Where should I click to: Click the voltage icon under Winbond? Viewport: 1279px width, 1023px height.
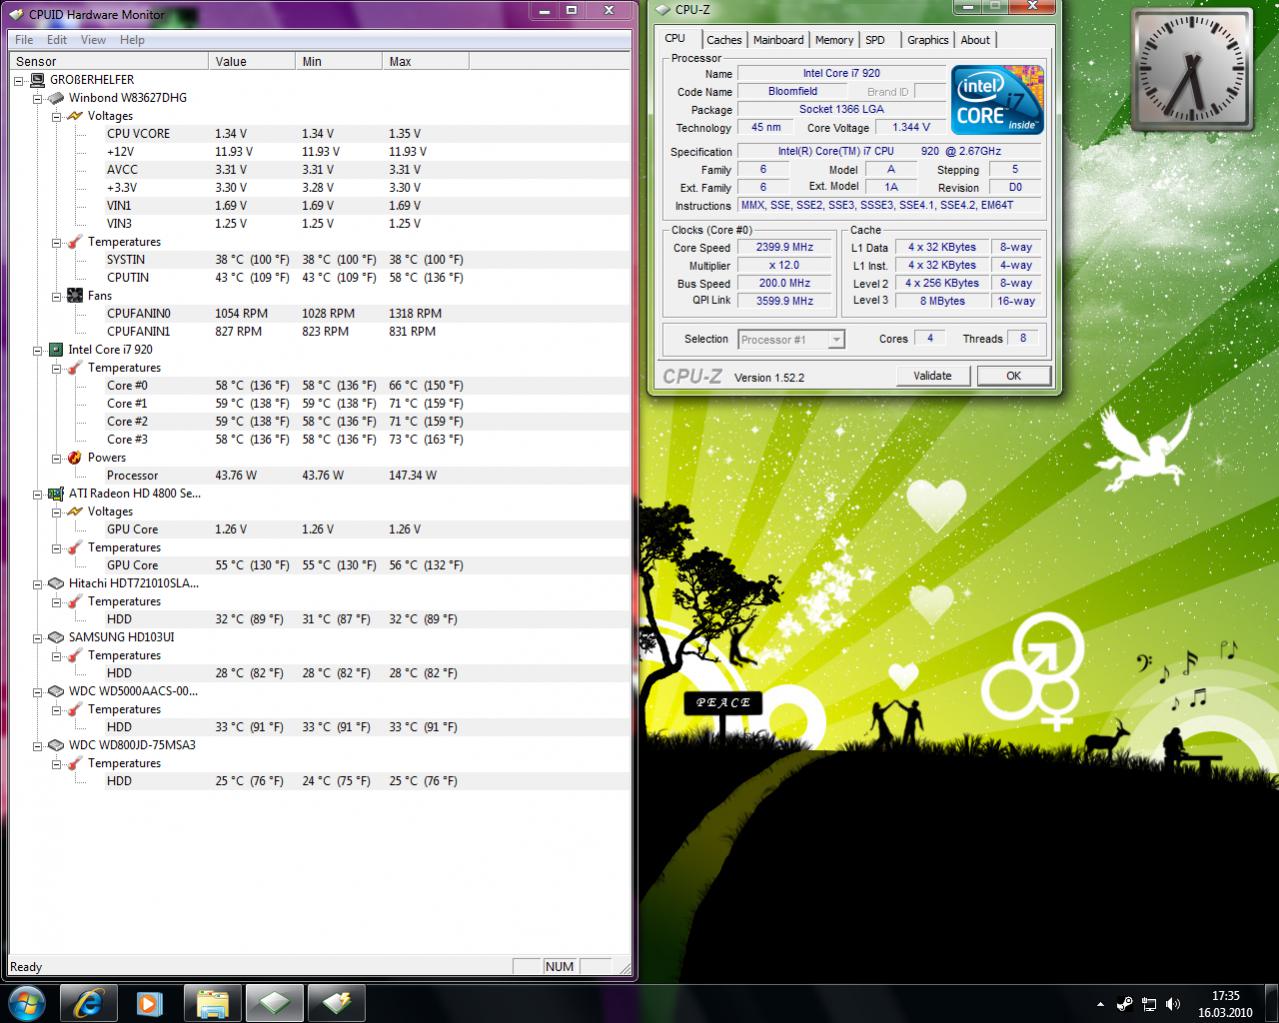75,116
